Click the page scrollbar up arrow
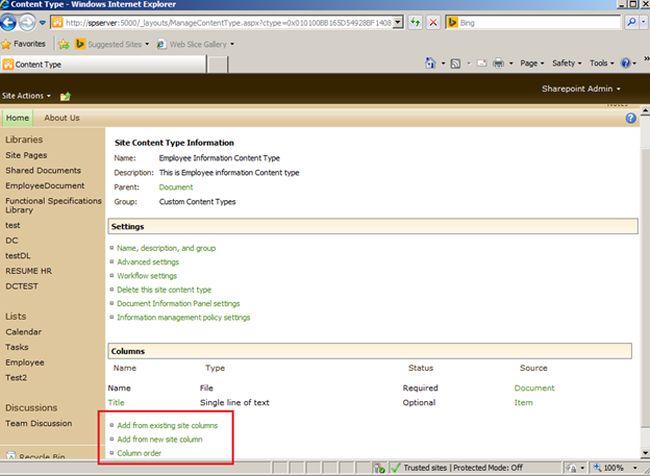This screenshot has height=476, width=650. click(645, 111)
